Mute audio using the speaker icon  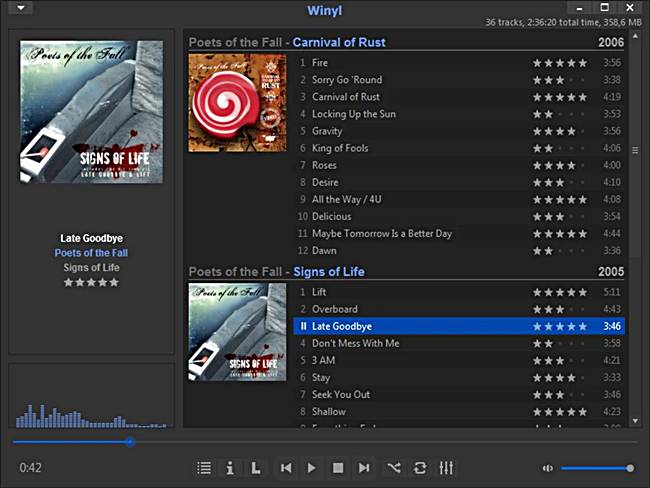click(547, 468)
